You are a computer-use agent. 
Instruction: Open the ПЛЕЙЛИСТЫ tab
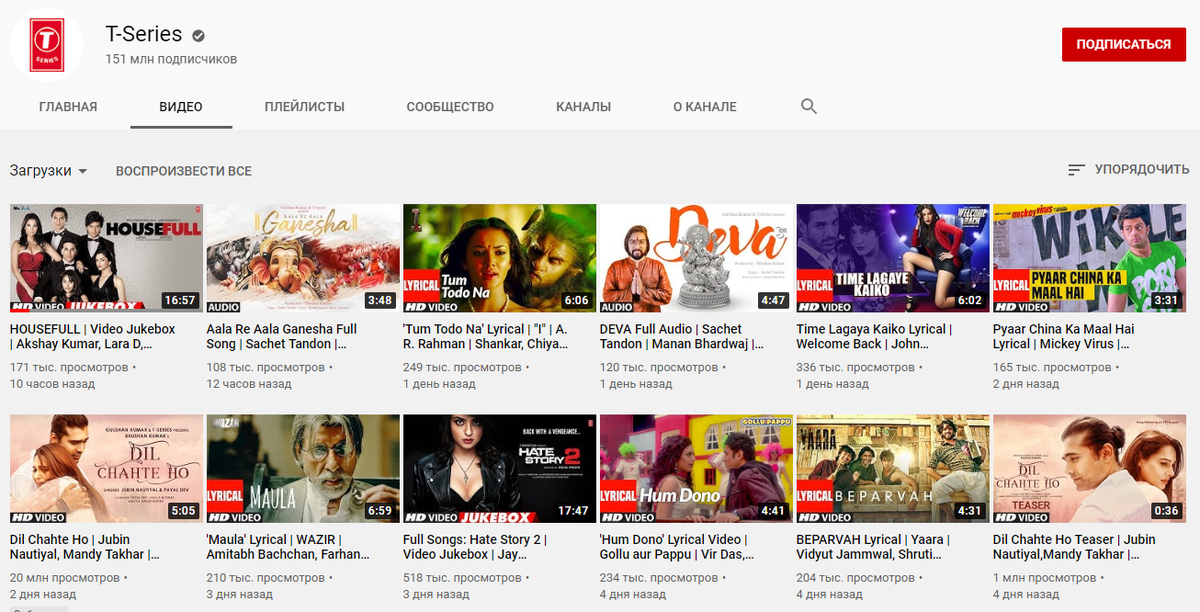click(x=305, y=107)
